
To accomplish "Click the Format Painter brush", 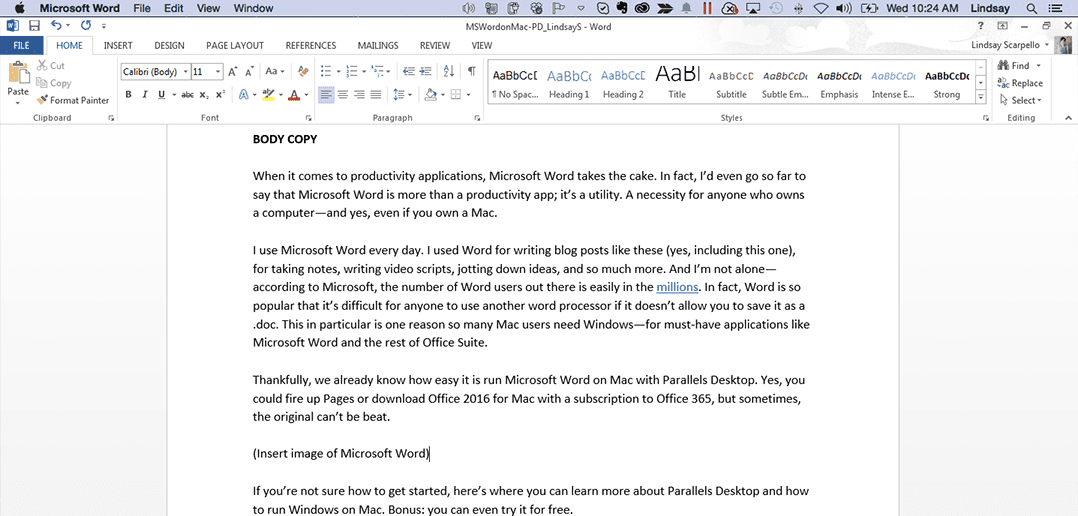I will pyautogui.click(x=41, y=100).
